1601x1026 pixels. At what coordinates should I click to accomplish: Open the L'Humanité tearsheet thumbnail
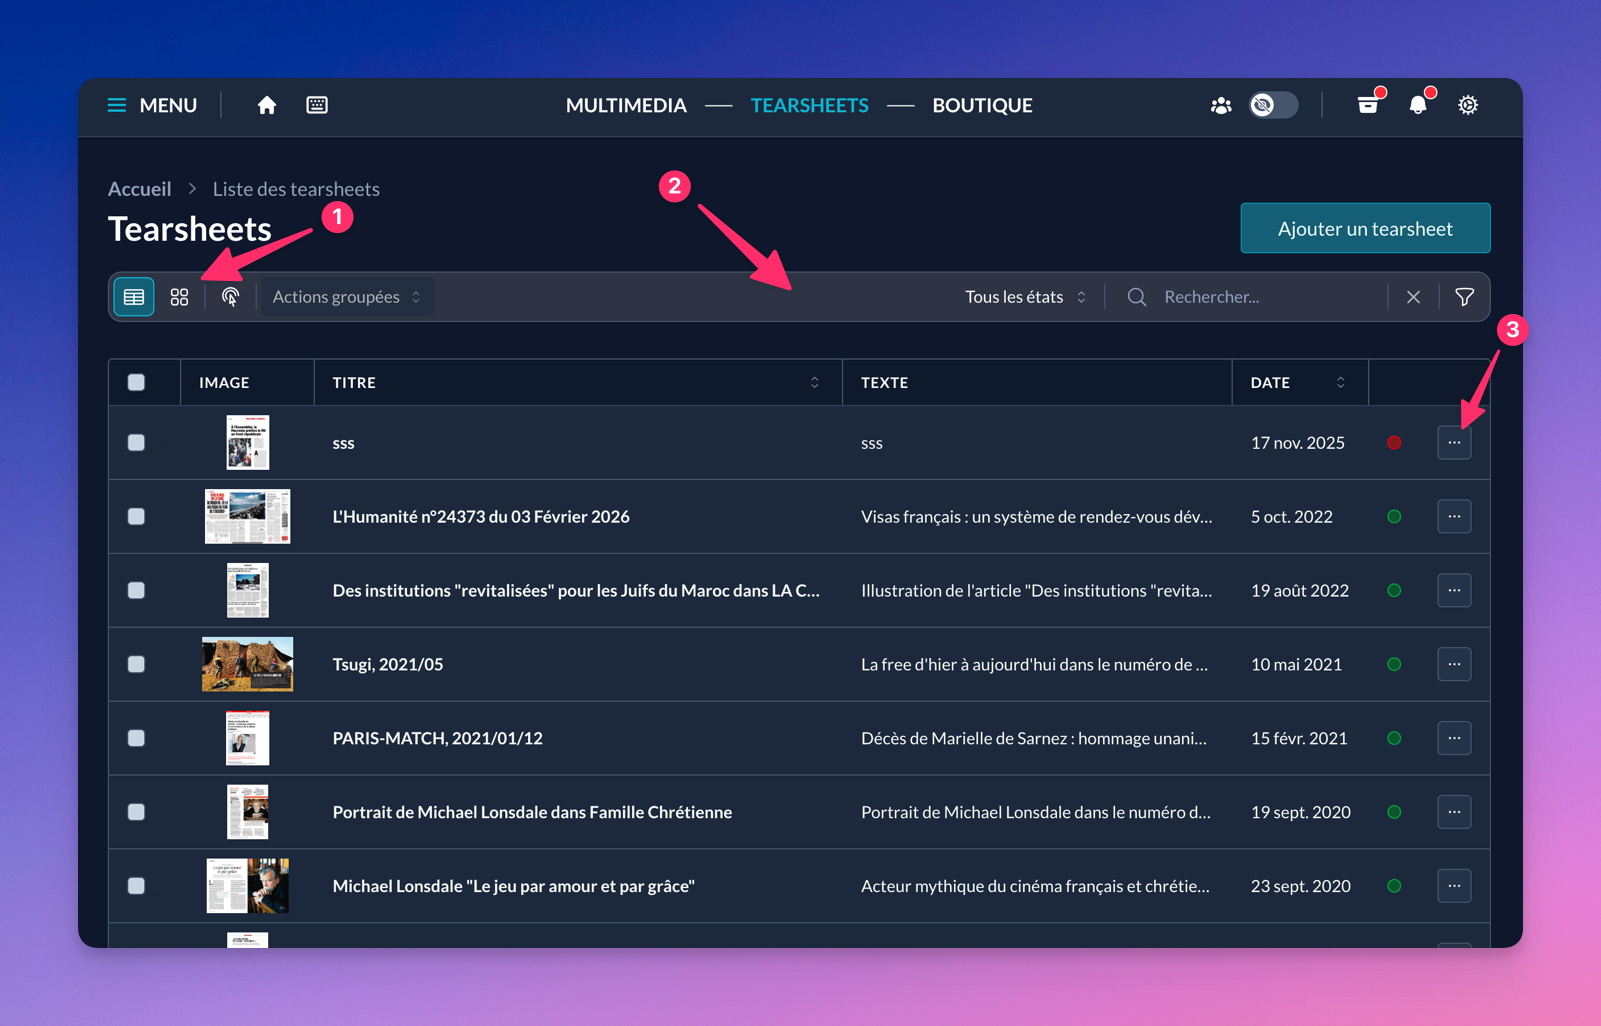click(x=248, y=516)
